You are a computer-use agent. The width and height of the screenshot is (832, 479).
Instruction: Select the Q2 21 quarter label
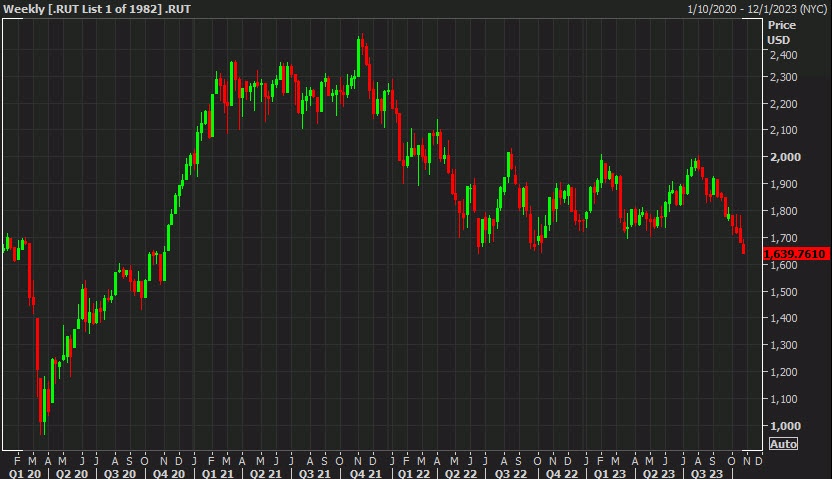click(263, 472)
